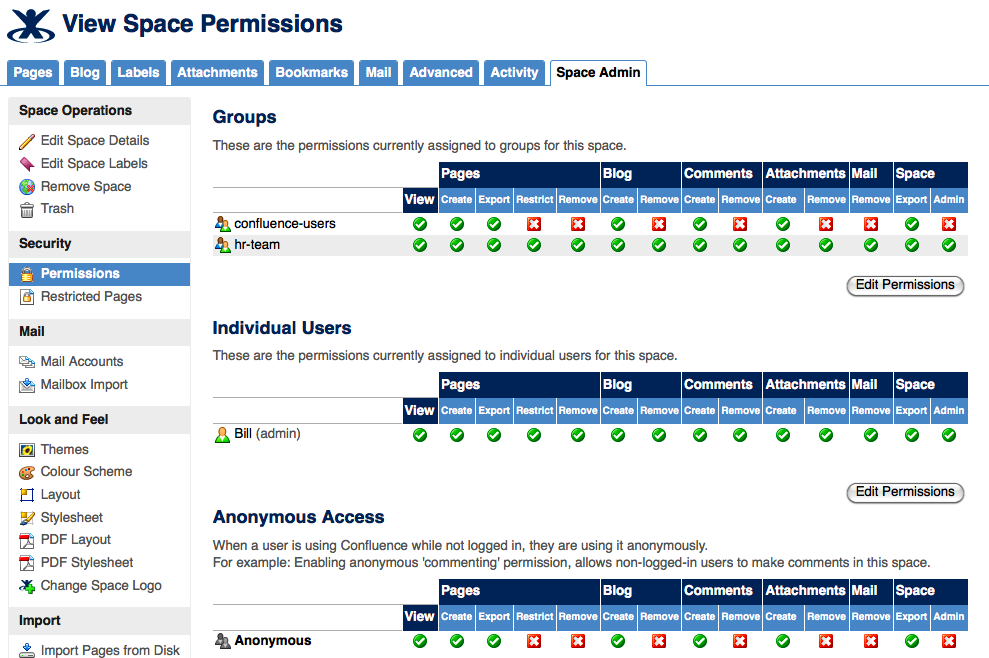Screen dimensions: 989x658
Task: Open the PDF Stylesheet link
Action: 87,563
